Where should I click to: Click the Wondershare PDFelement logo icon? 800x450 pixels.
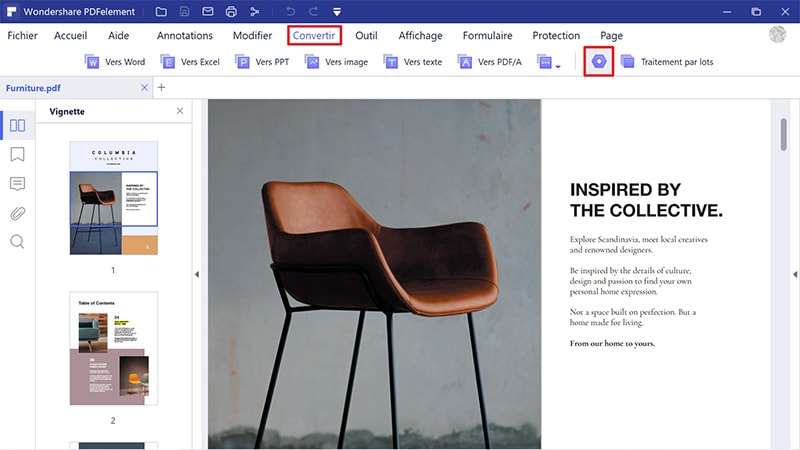point(12,11)
